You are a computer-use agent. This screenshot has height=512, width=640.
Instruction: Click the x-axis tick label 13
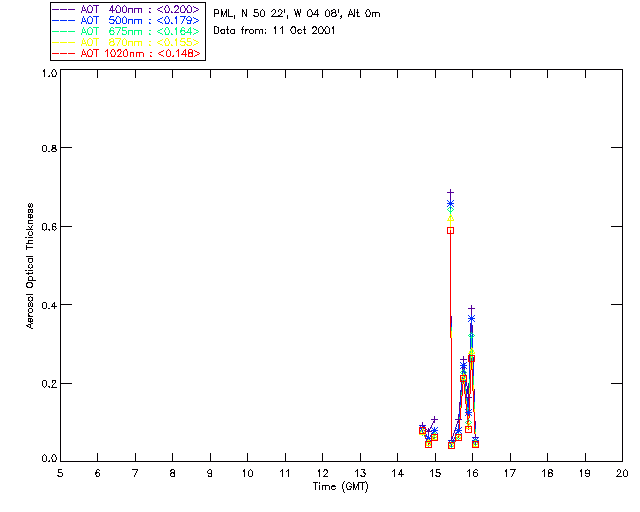click(x=360, y=473)
